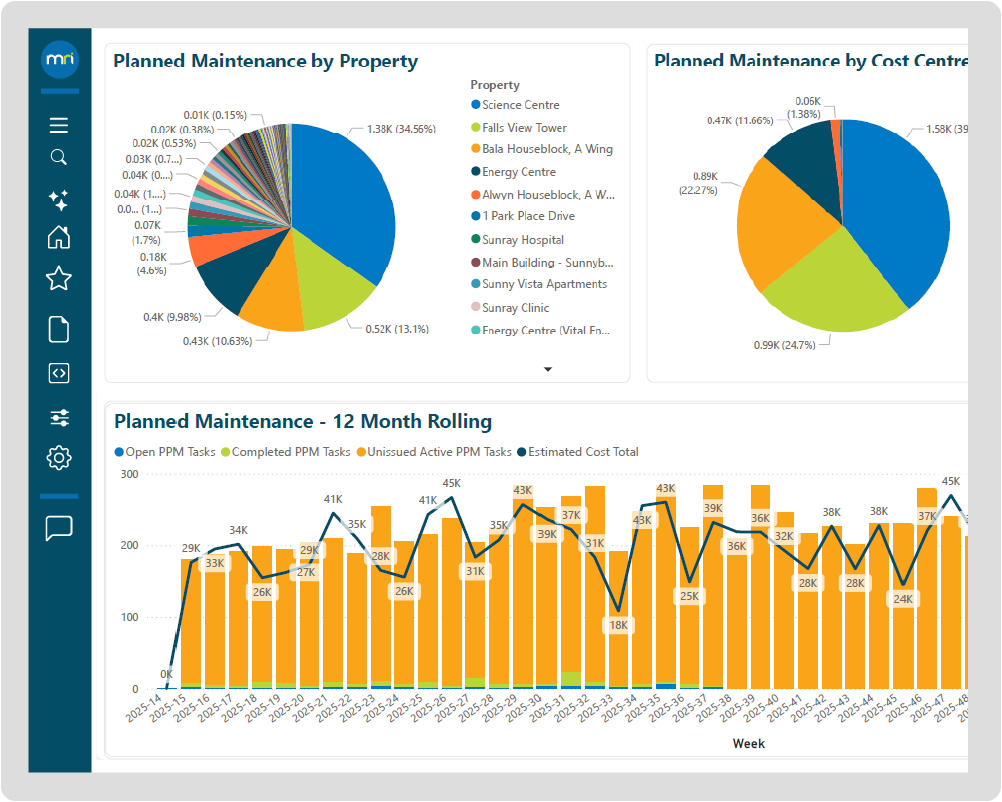
Task: Open the settings gear icon
Action: 59,459
